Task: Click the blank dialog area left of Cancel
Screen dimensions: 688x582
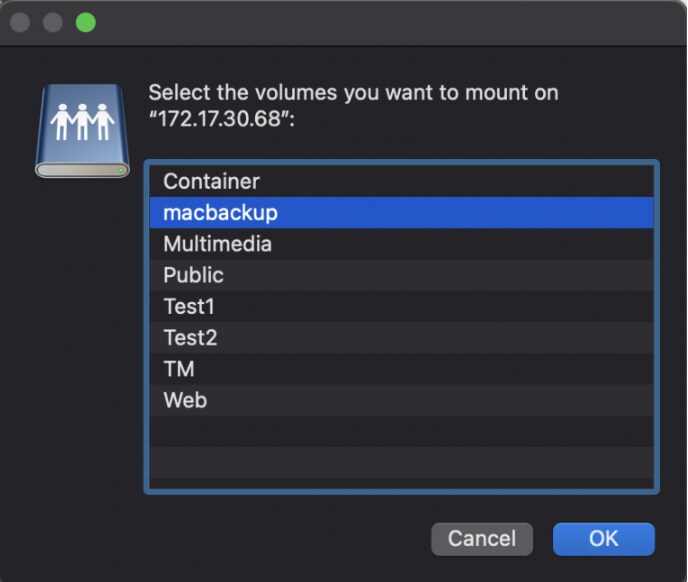Action: [x=250, y=538]
